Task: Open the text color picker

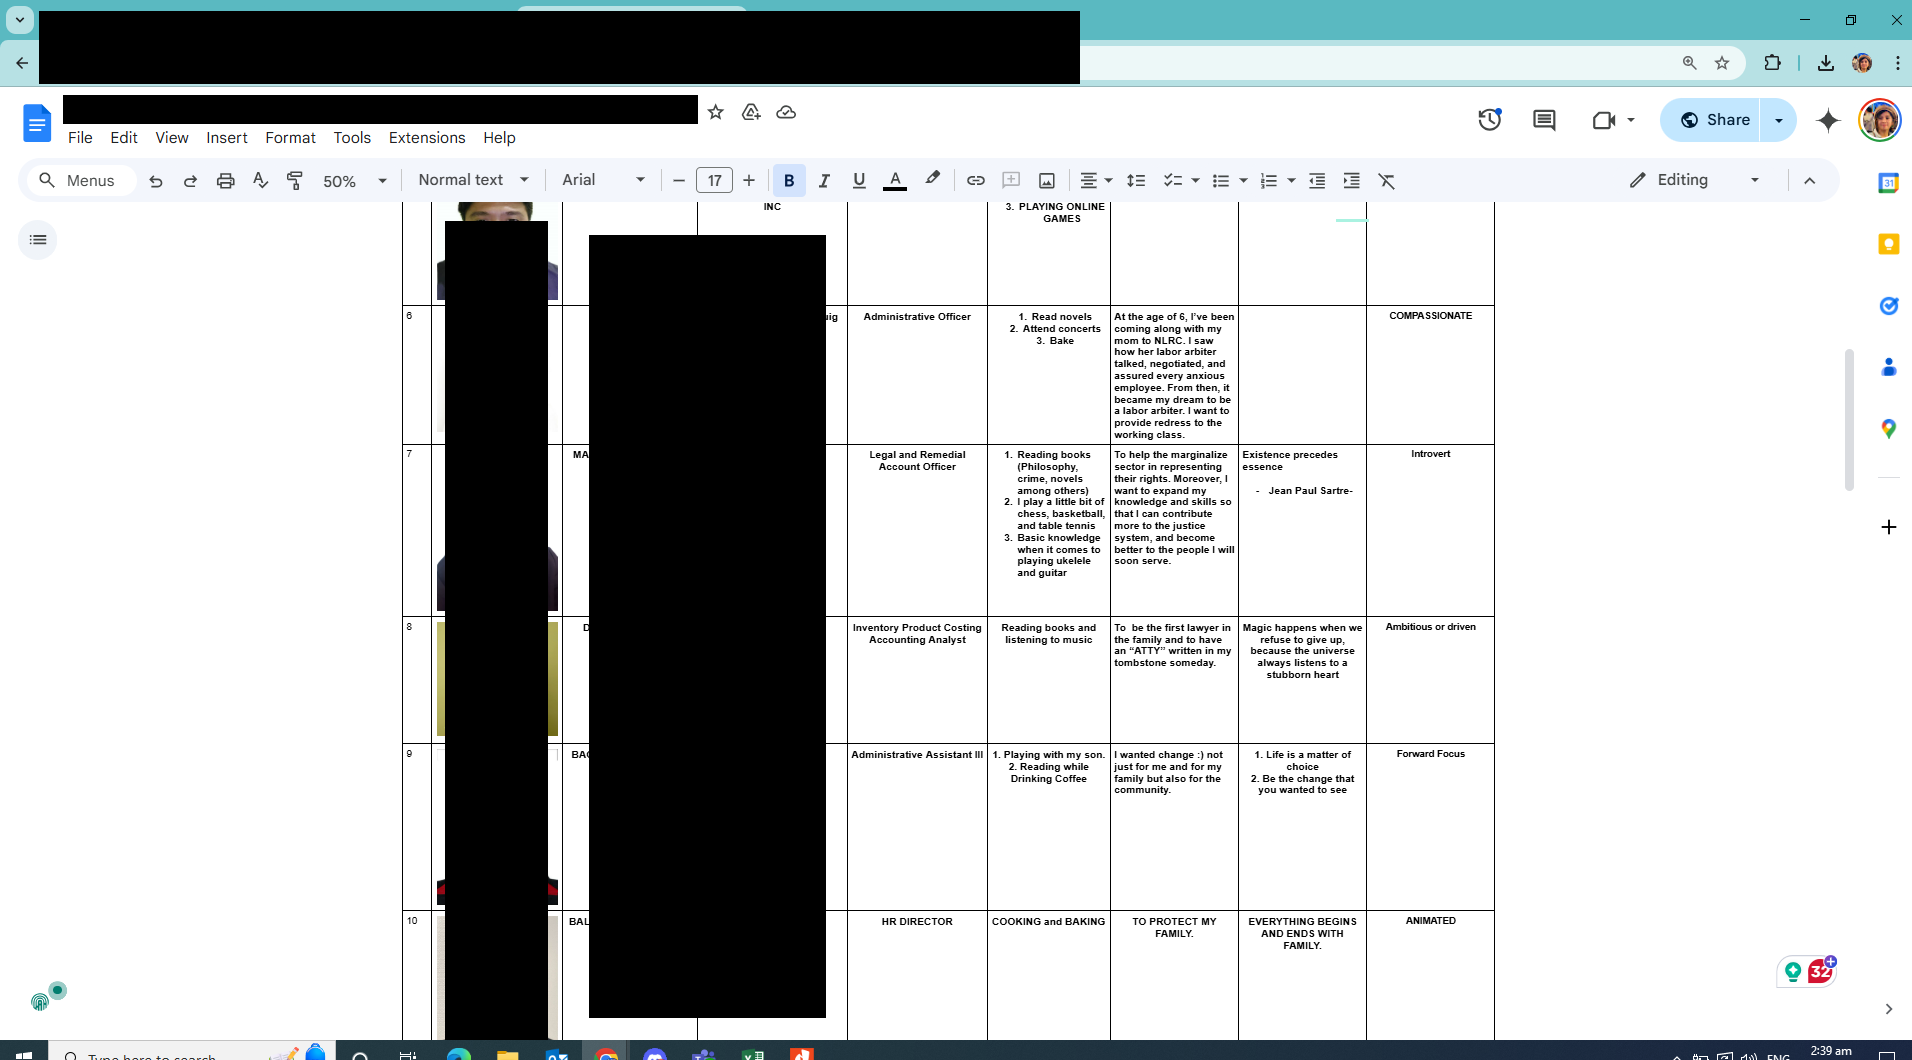Action: tap(895, 181)
